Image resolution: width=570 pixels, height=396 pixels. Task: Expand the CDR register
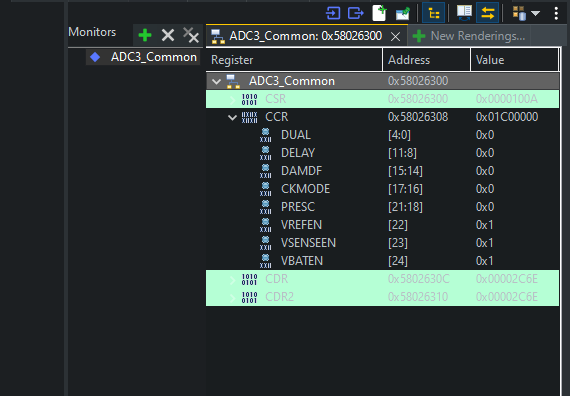(233, 279)
